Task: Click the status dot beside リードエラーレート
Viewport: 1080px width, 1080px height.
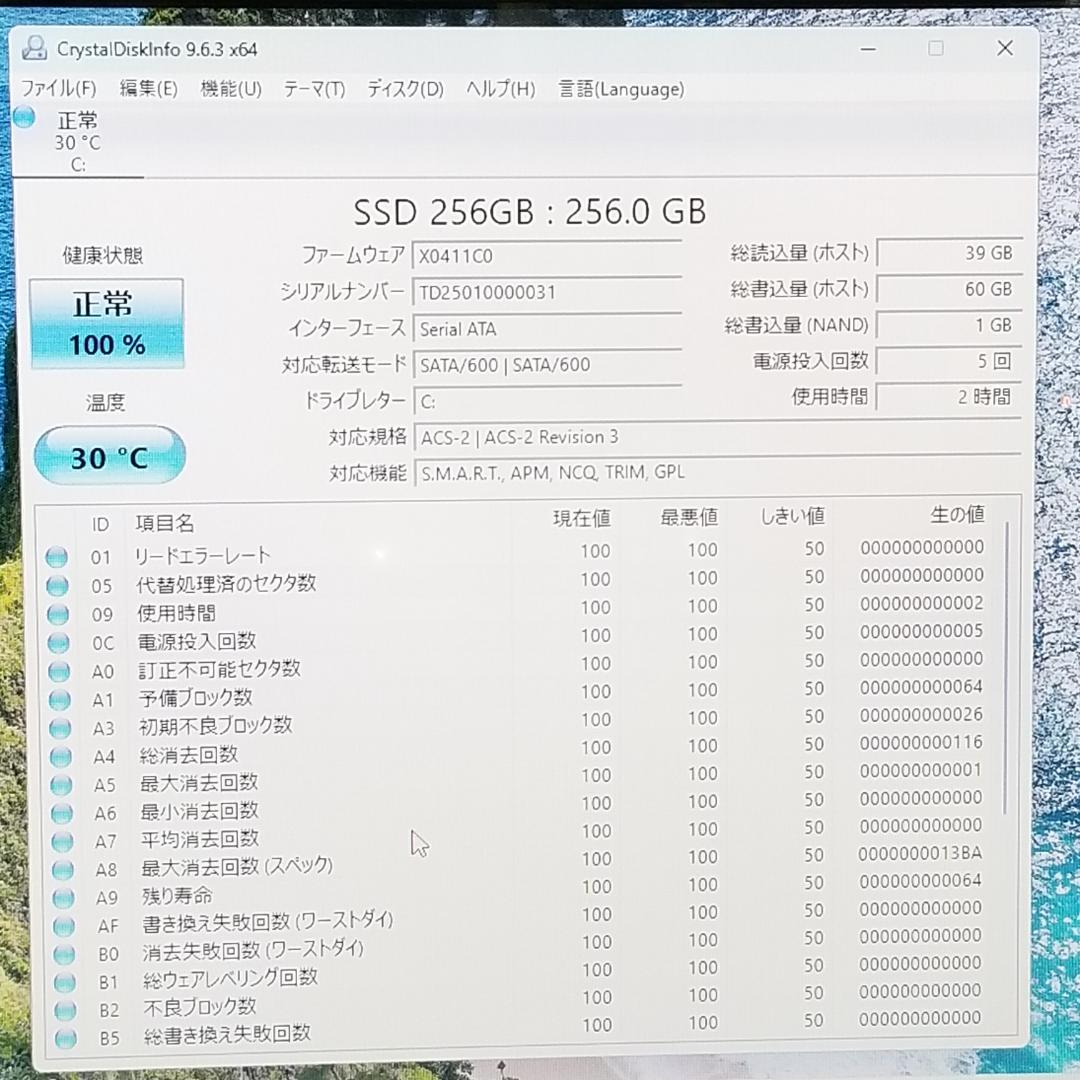Action: pyautogui.click(x=57, y=556)
